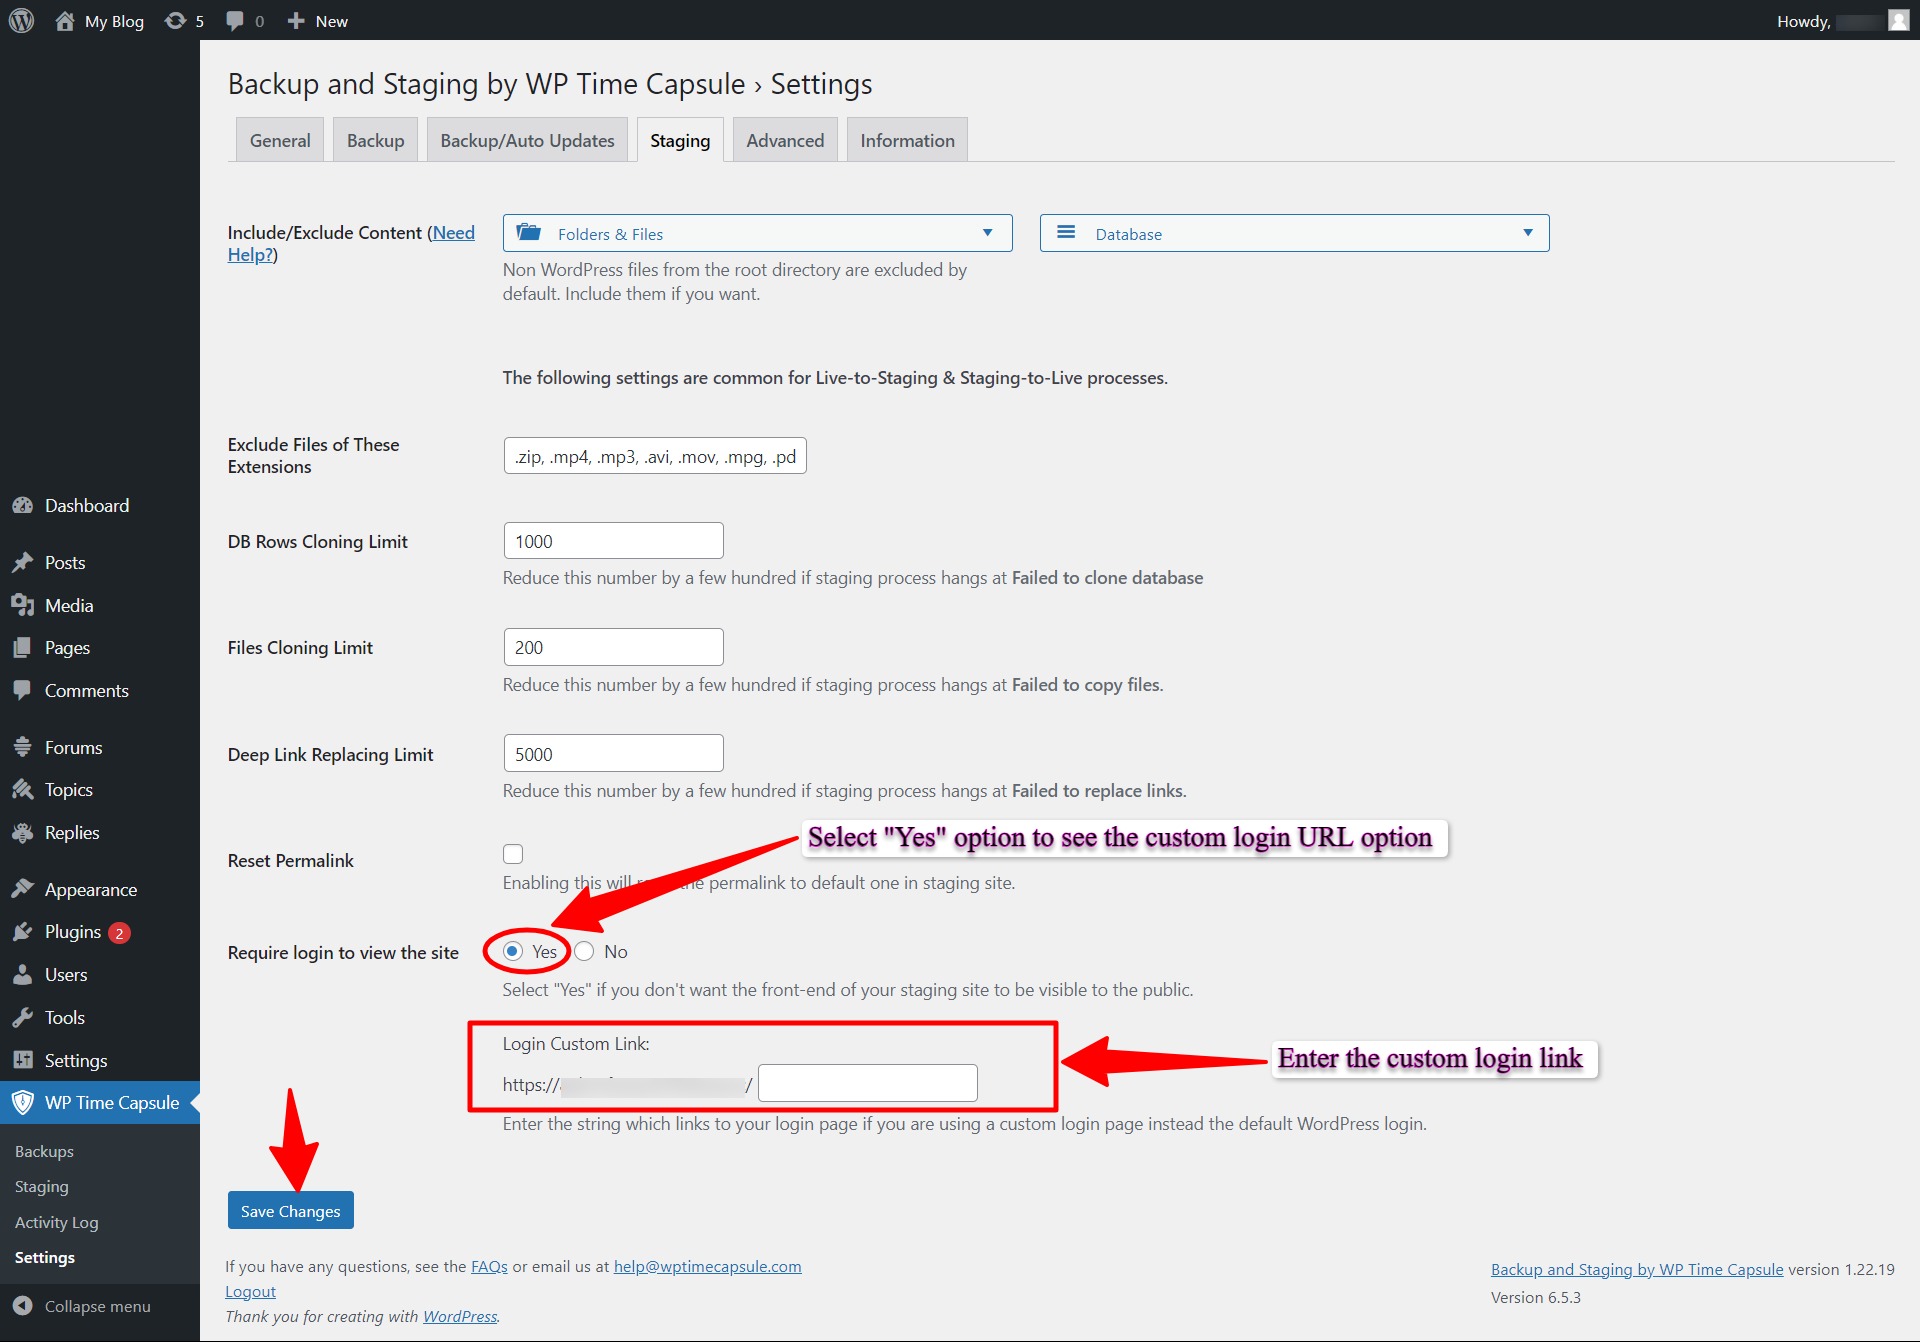Click the DB Rows Cloning Limit field
Screen dimensions: 1920x1342
coord(613,541)
